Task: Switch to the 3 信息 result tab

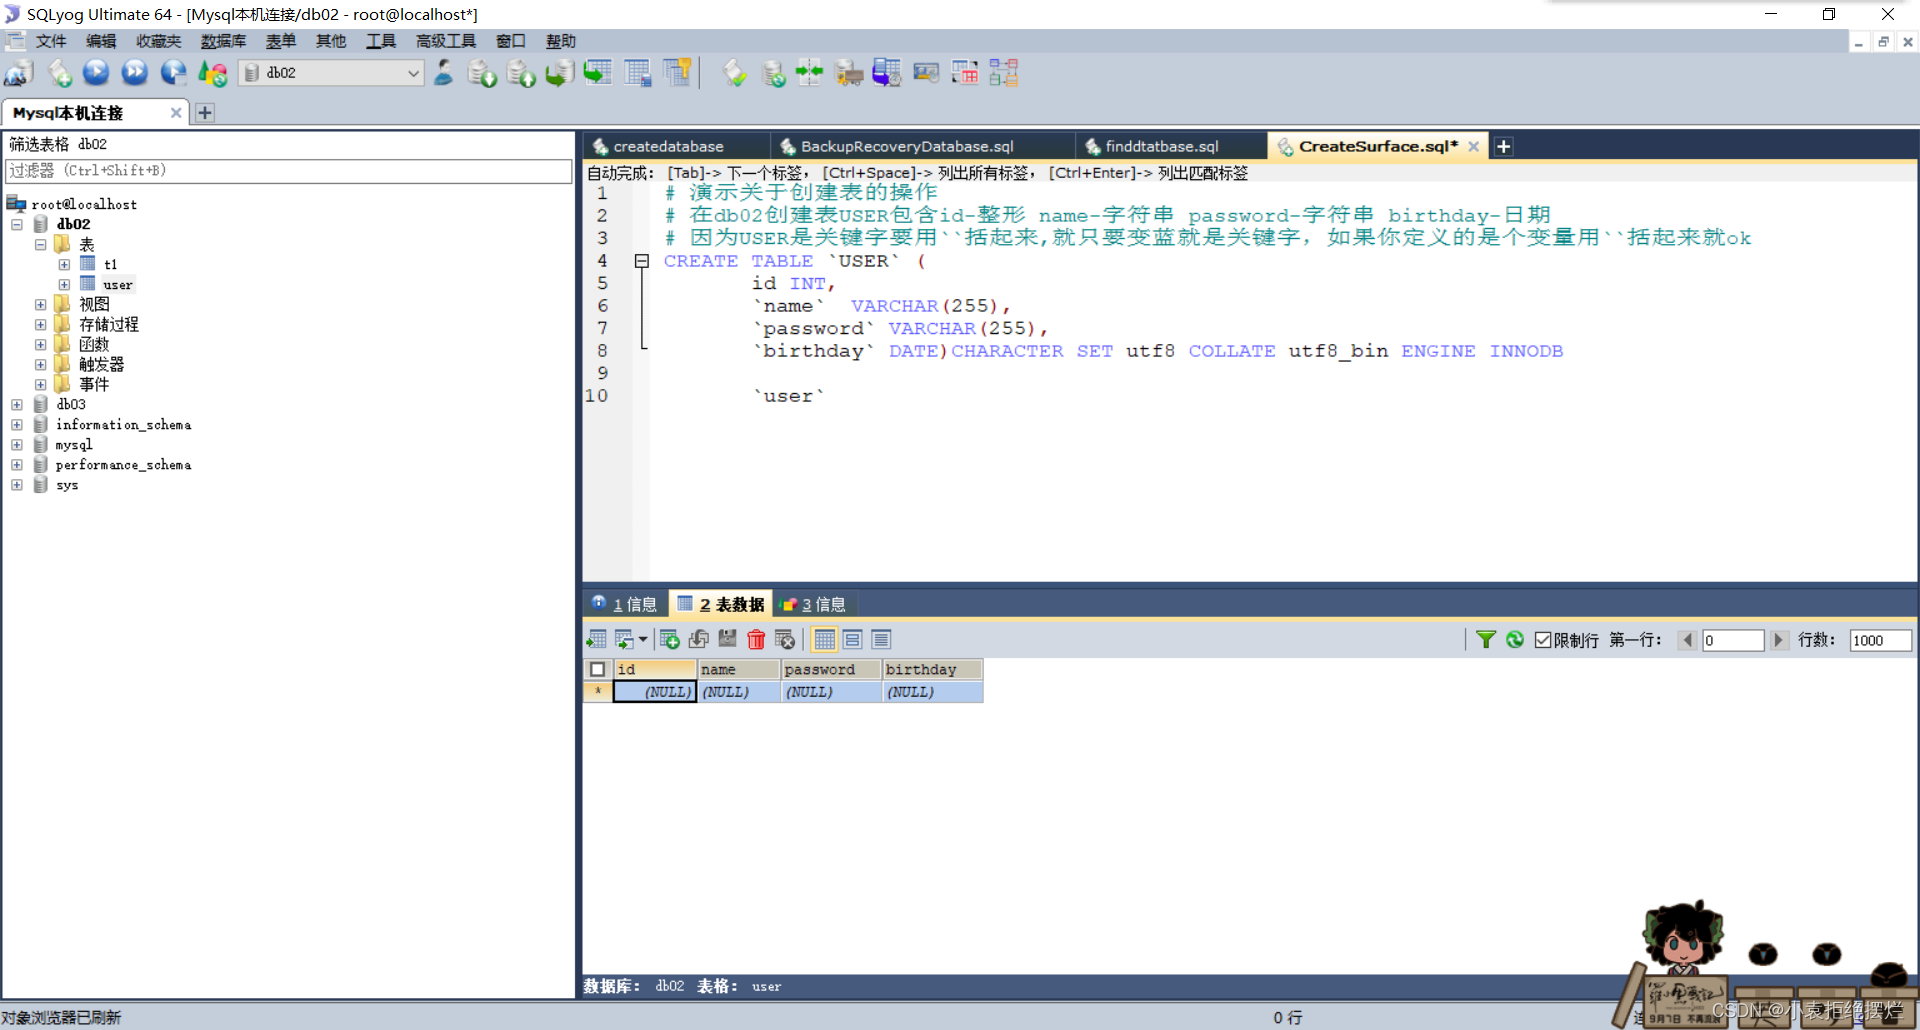Action: pyautogui.click(x=814, y=604)
